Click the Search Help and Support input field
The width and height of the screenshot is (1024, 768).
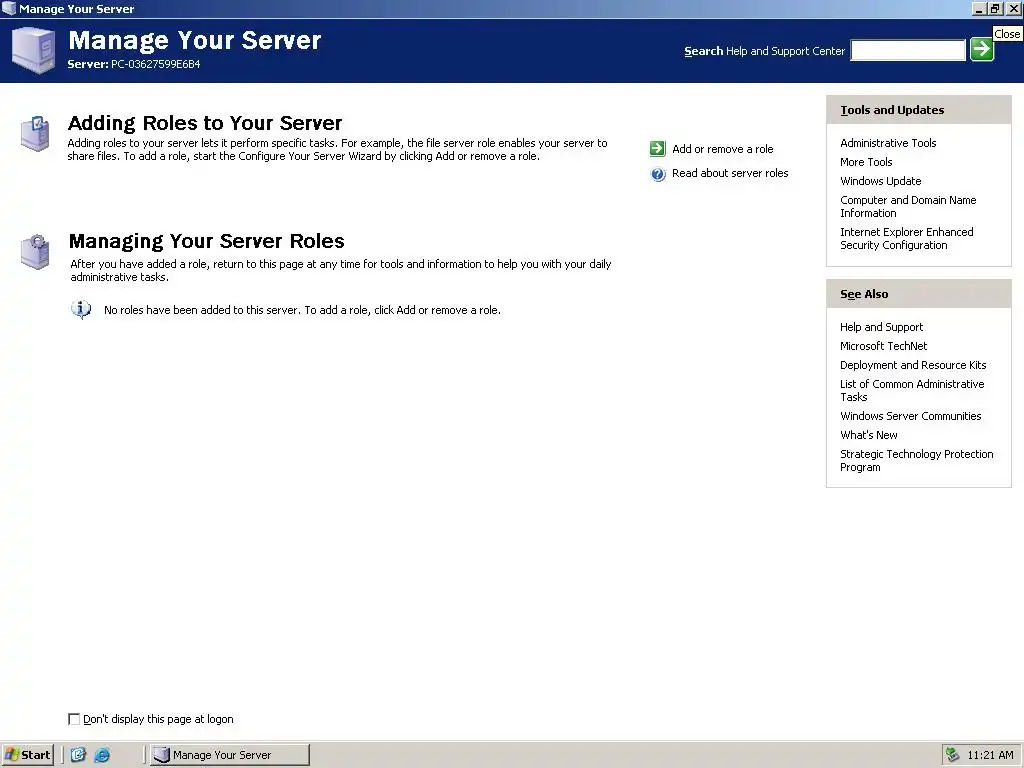click(908, 50)
